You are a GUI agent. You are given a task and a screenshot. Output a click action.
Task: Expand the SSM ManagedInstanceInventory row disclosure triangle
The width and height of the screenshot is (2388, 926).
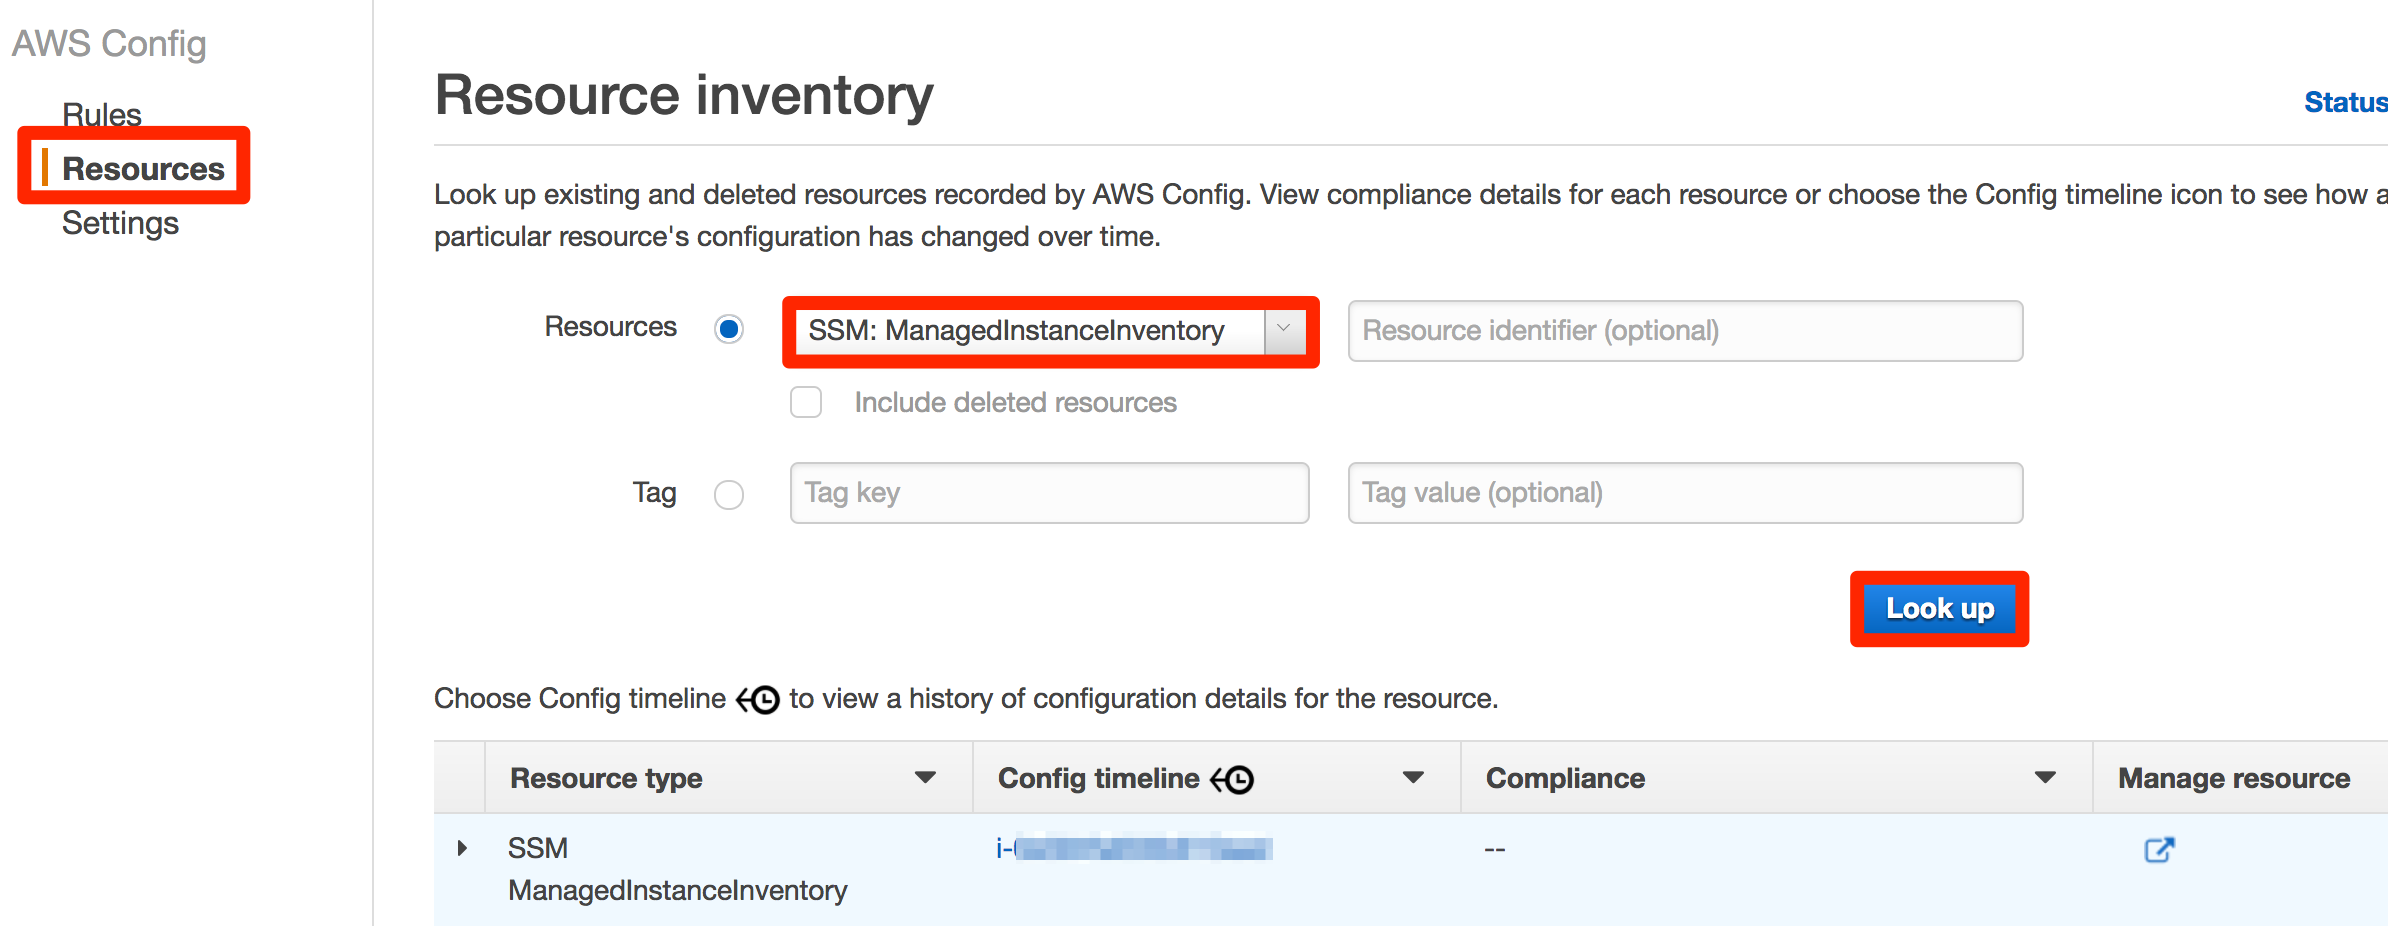461,848
